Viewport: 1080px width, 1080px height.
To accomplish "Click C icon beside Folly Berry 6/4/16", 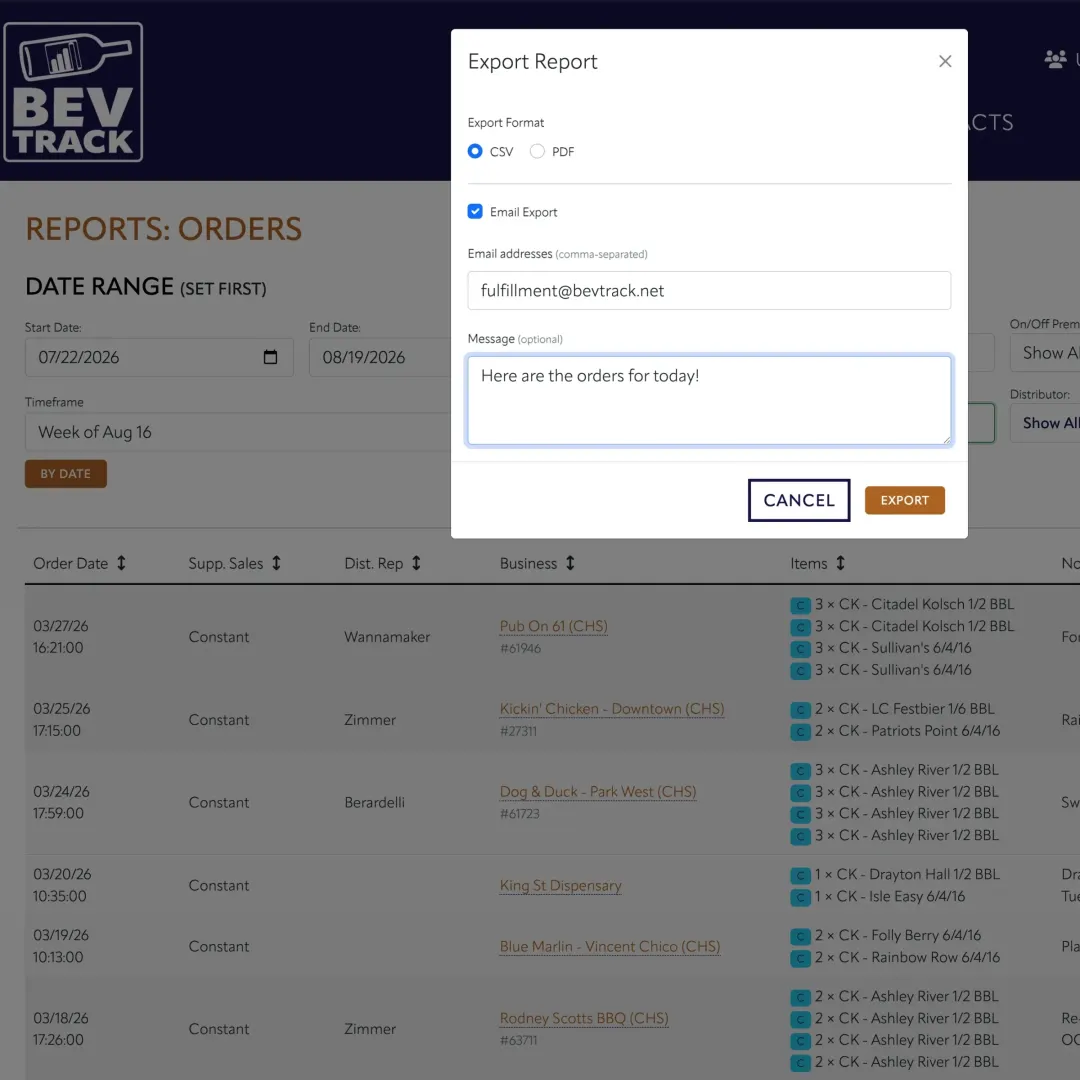I will coord(800,937).
